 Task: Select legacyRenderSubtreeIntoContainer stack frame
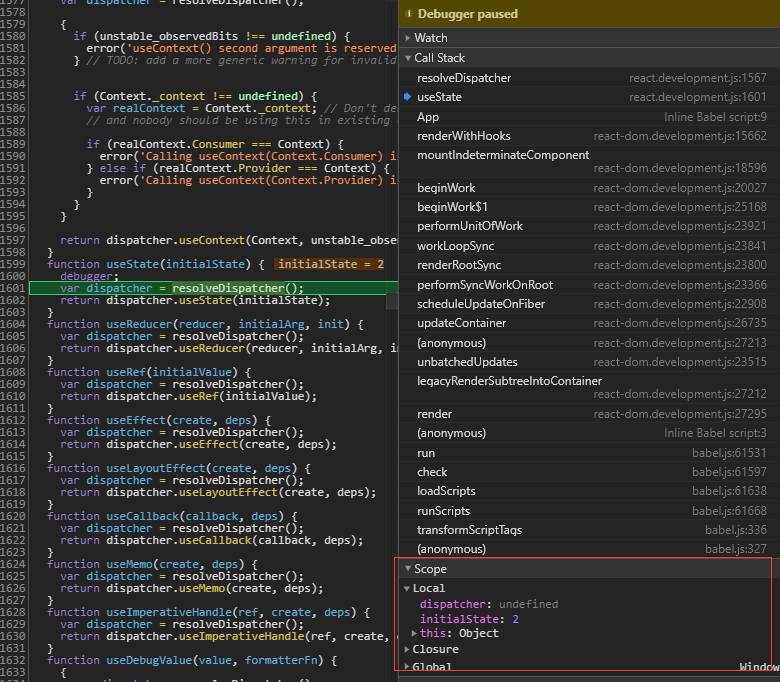[589, 388]
